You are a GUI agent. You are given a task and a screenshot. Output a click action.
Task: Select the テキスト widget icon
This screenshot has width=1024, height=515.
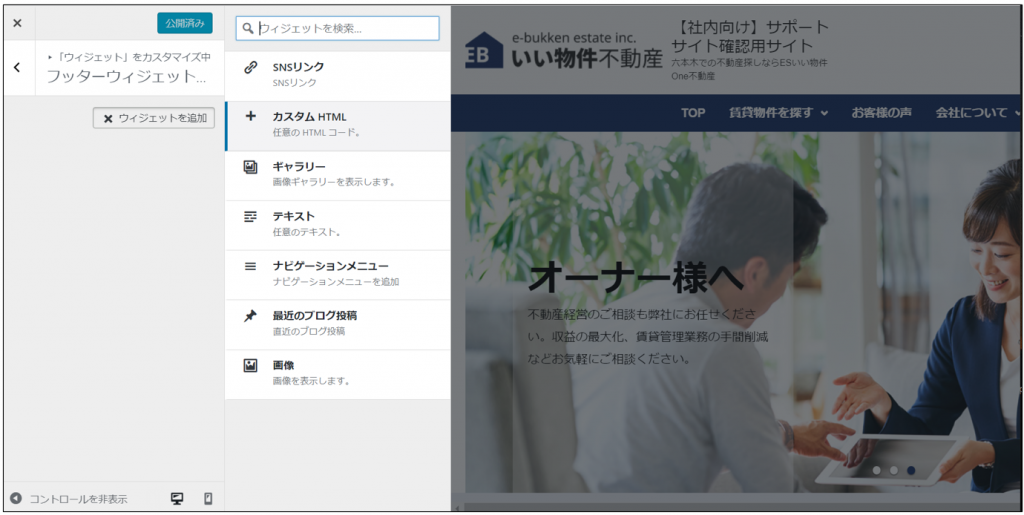251,216
